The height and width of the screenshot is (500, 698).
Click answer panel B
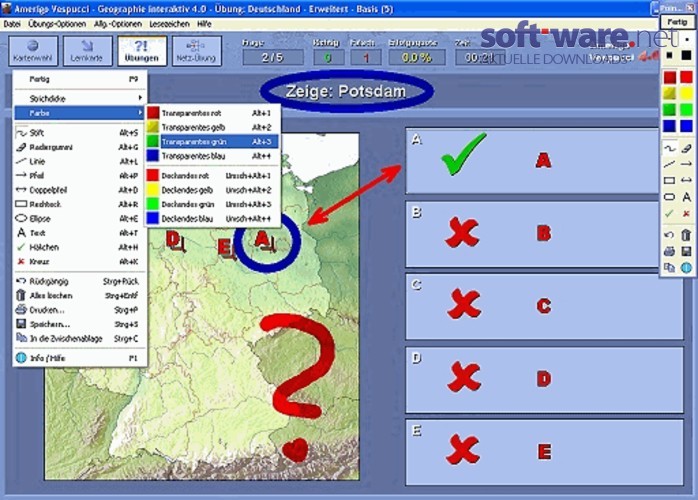[532, 234]
